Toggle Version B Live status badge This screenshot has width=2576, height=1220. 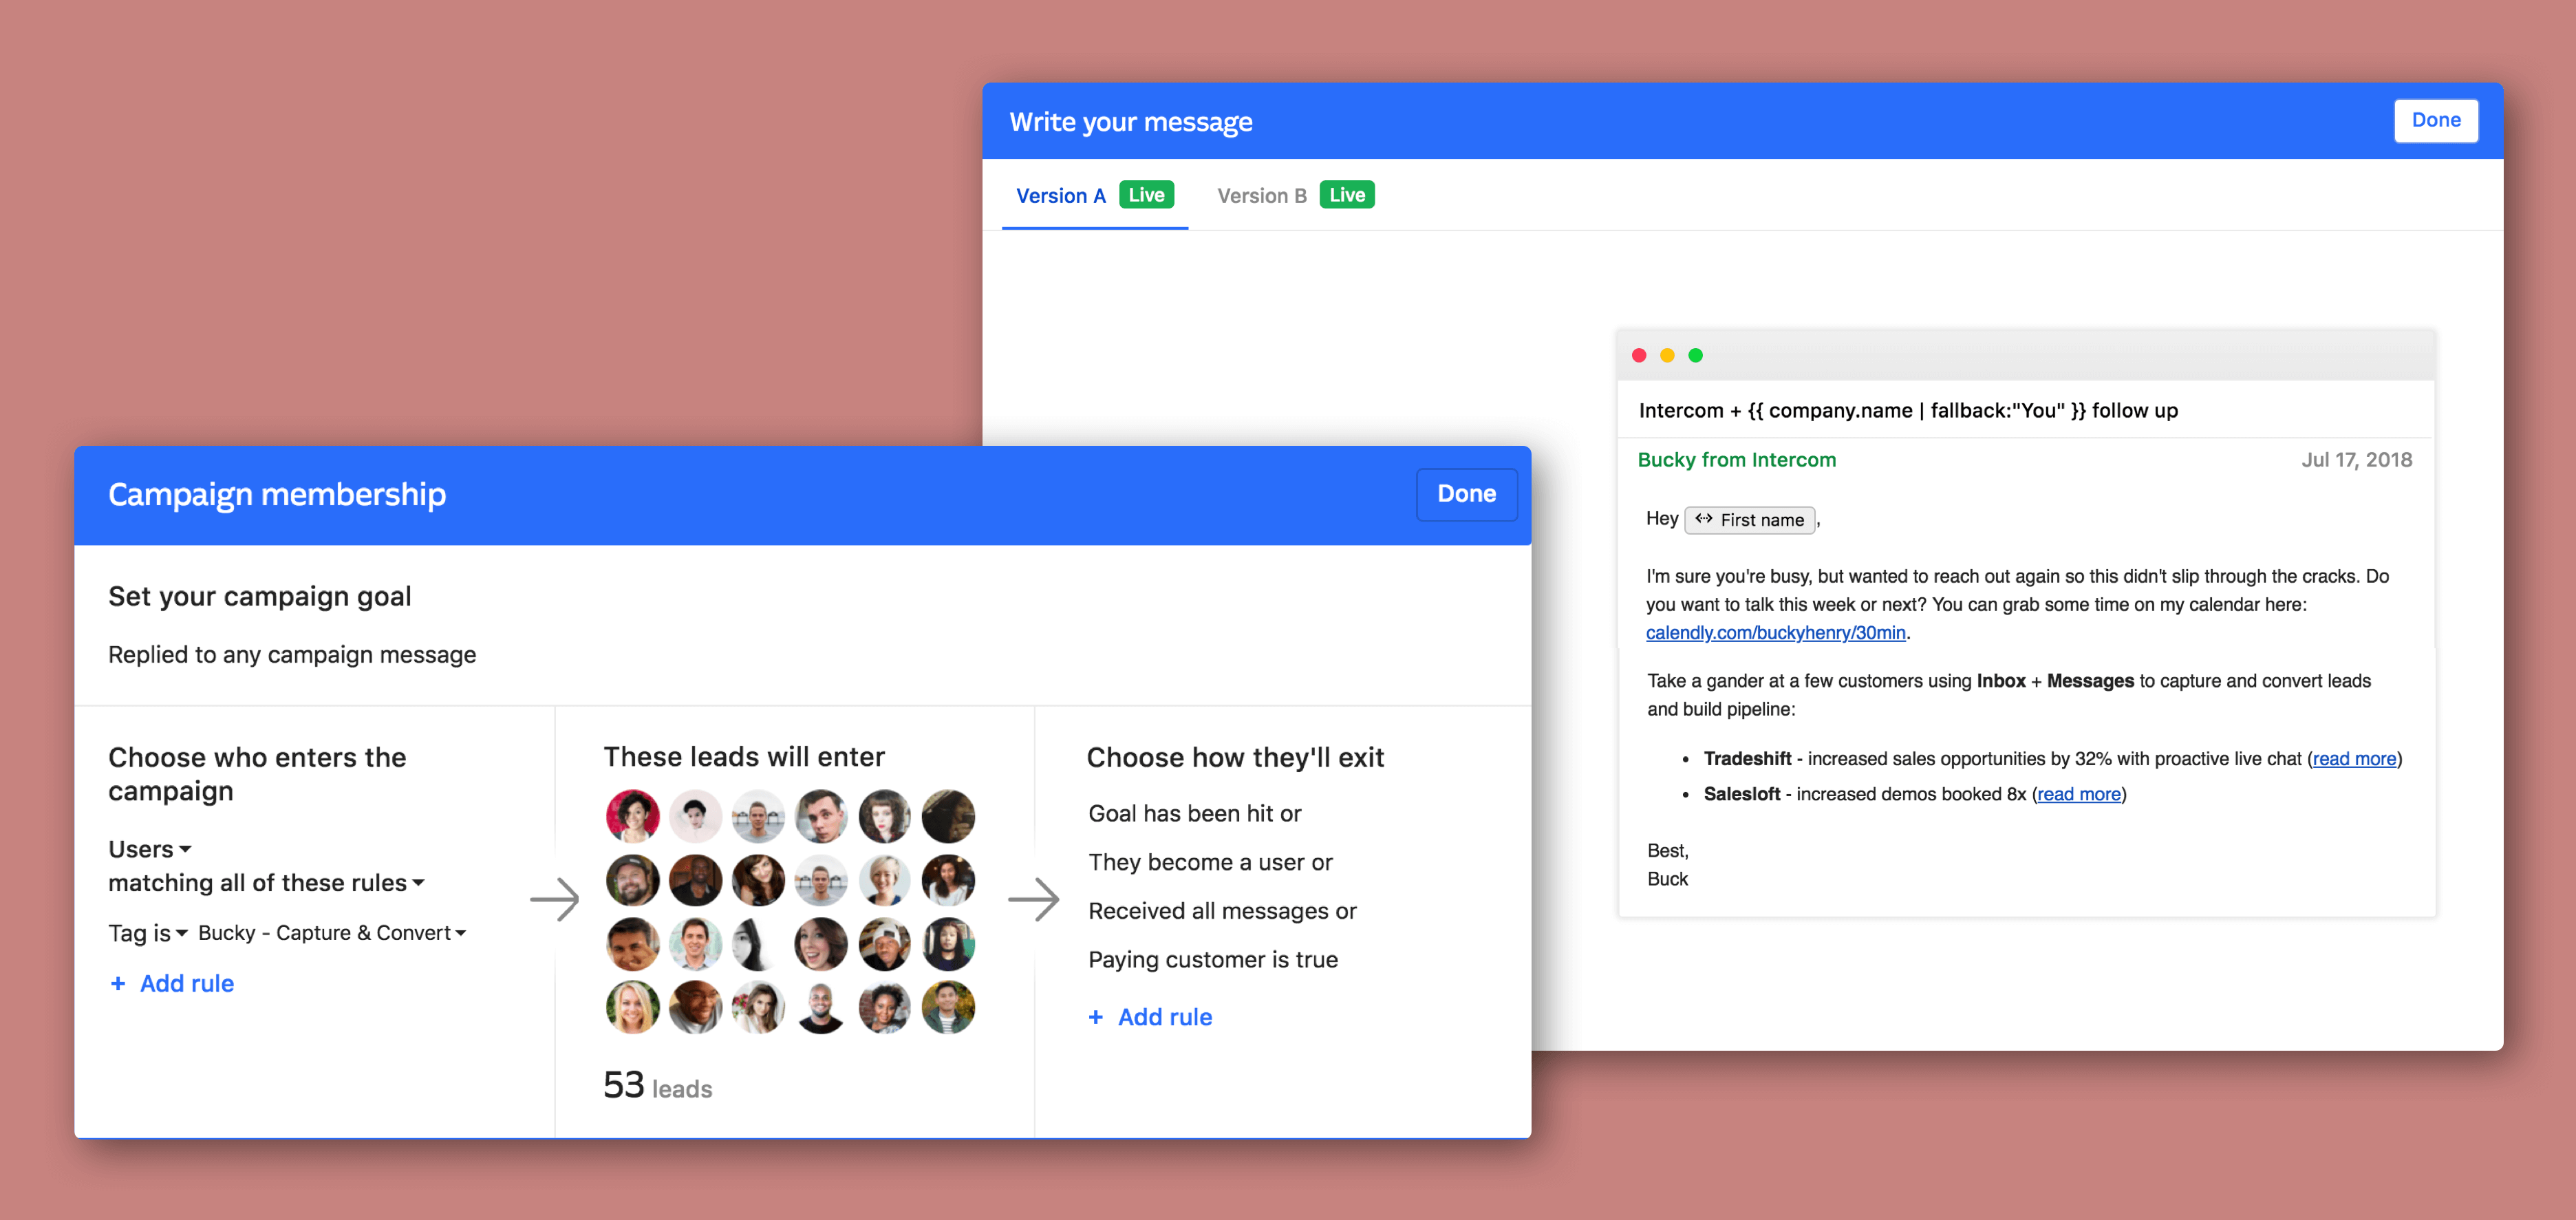coord(1349,194)
